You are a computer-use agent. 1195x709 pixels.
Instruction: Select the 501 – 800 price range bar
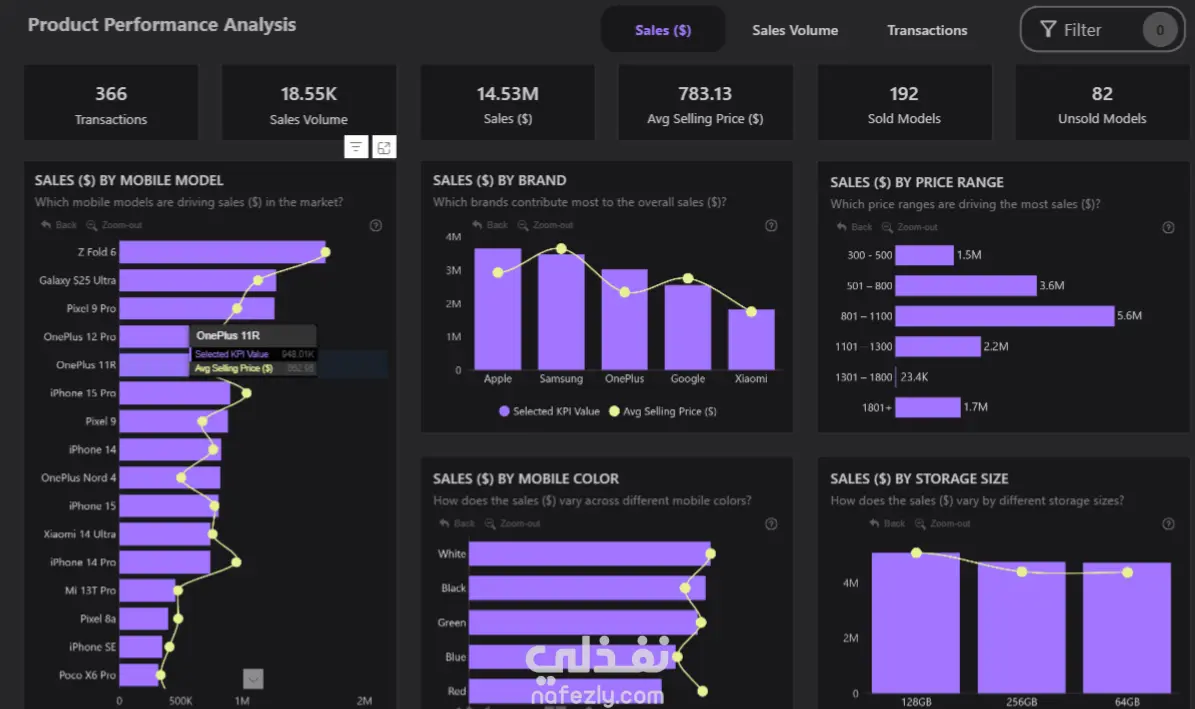point(966,286)
